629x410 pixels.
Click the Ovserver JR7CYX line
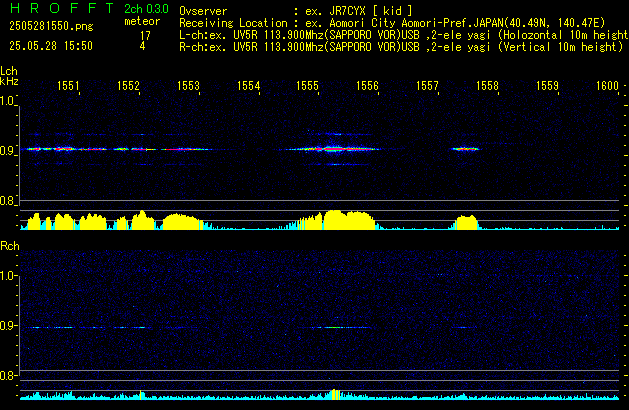(x=296, y=11)
